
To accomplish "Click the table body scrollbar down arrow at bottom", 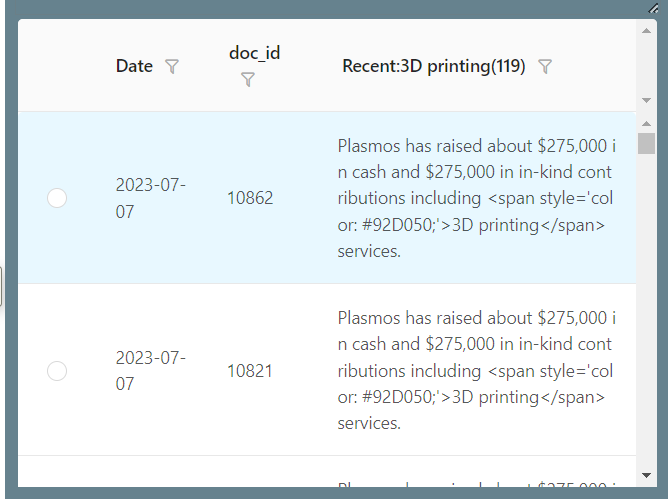I will pyautogui.click(x=646, y=474).
